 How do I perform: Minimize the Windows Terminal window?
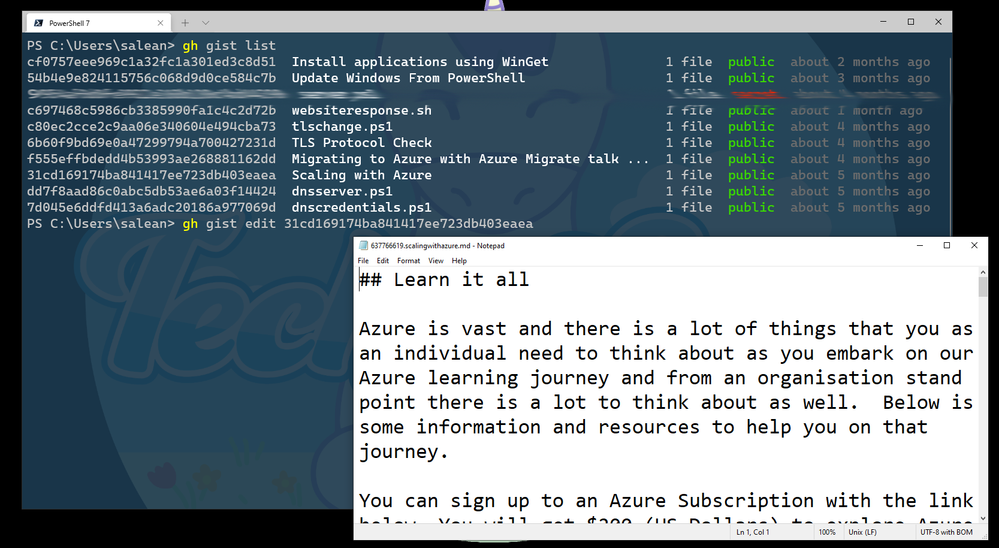coord(884,22)
